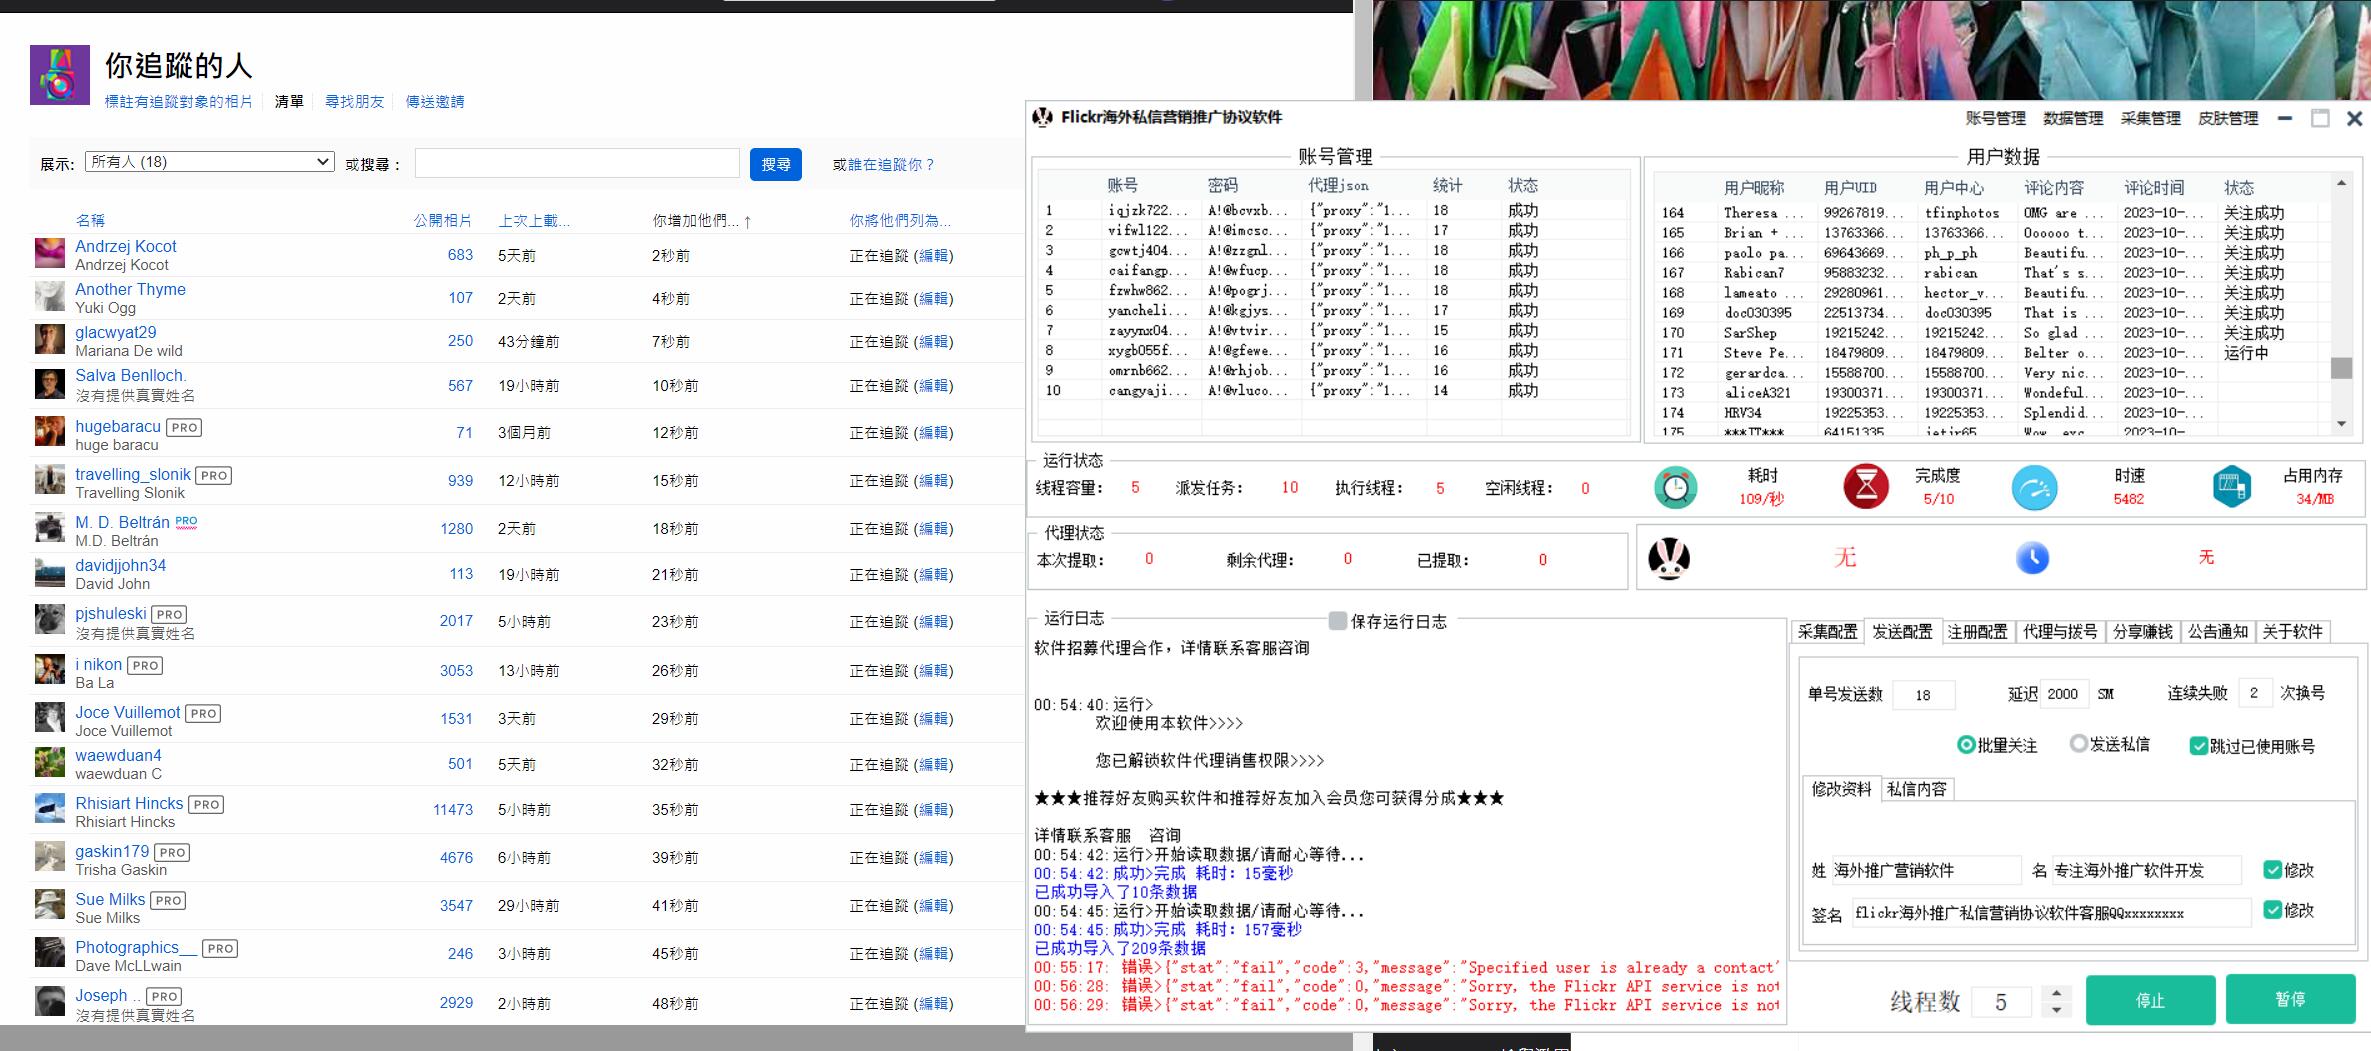This screenshot has height=1051, width=2371.
Task: Click the blue speedometer speed icon
Action: 2034,488
